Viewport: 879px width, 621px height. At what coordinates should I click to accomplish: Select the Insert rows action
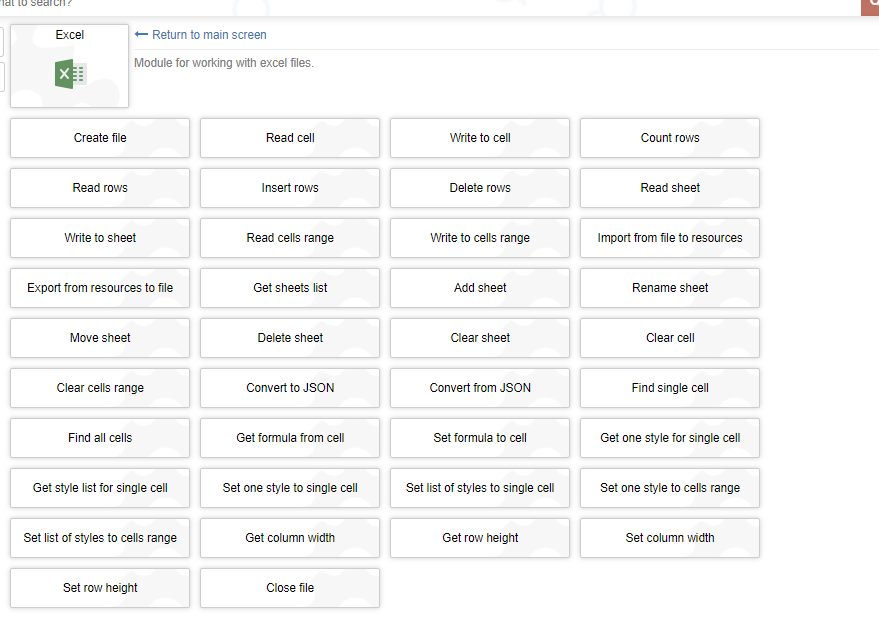pos(290,188)
